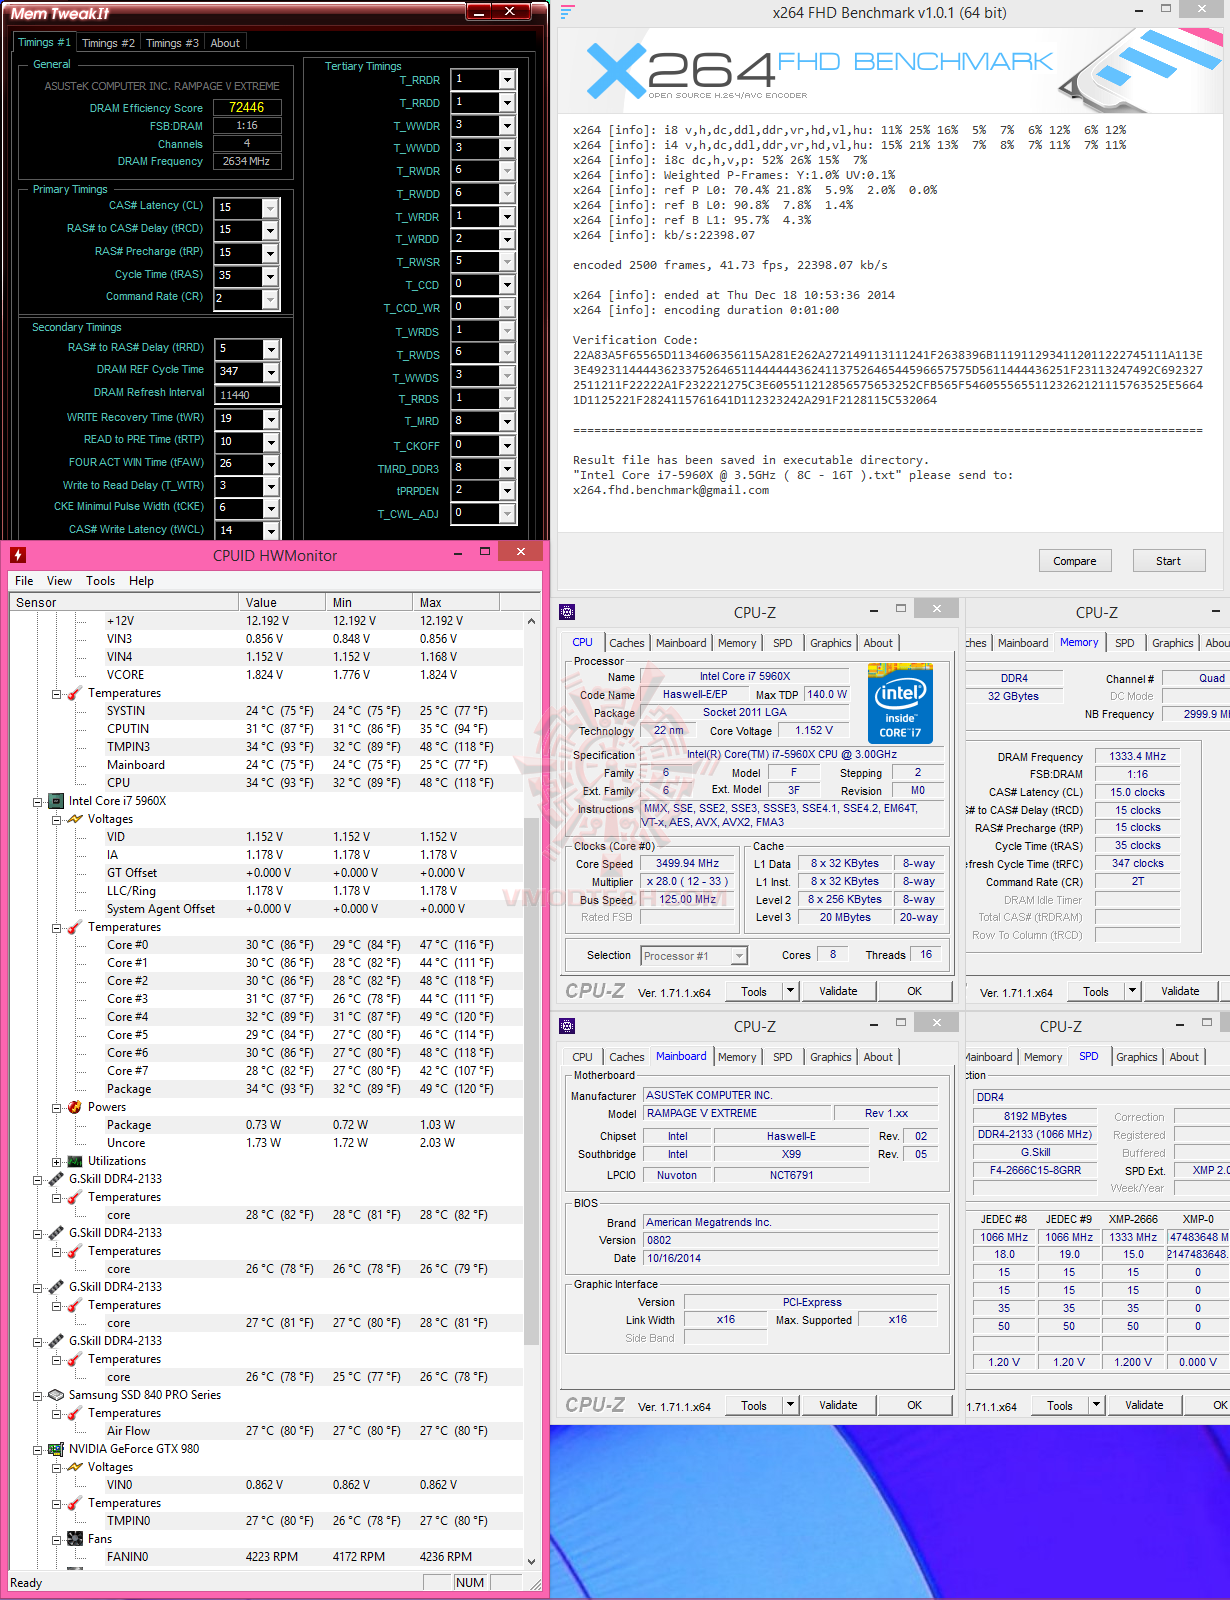1230x1600 pixels.
Task: Close the HWMonitor window
Action: coord(520,552)
